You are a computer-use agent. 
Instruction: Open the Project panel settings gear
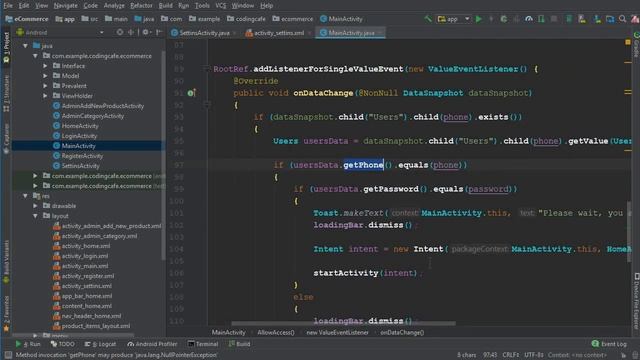point(146,32)
